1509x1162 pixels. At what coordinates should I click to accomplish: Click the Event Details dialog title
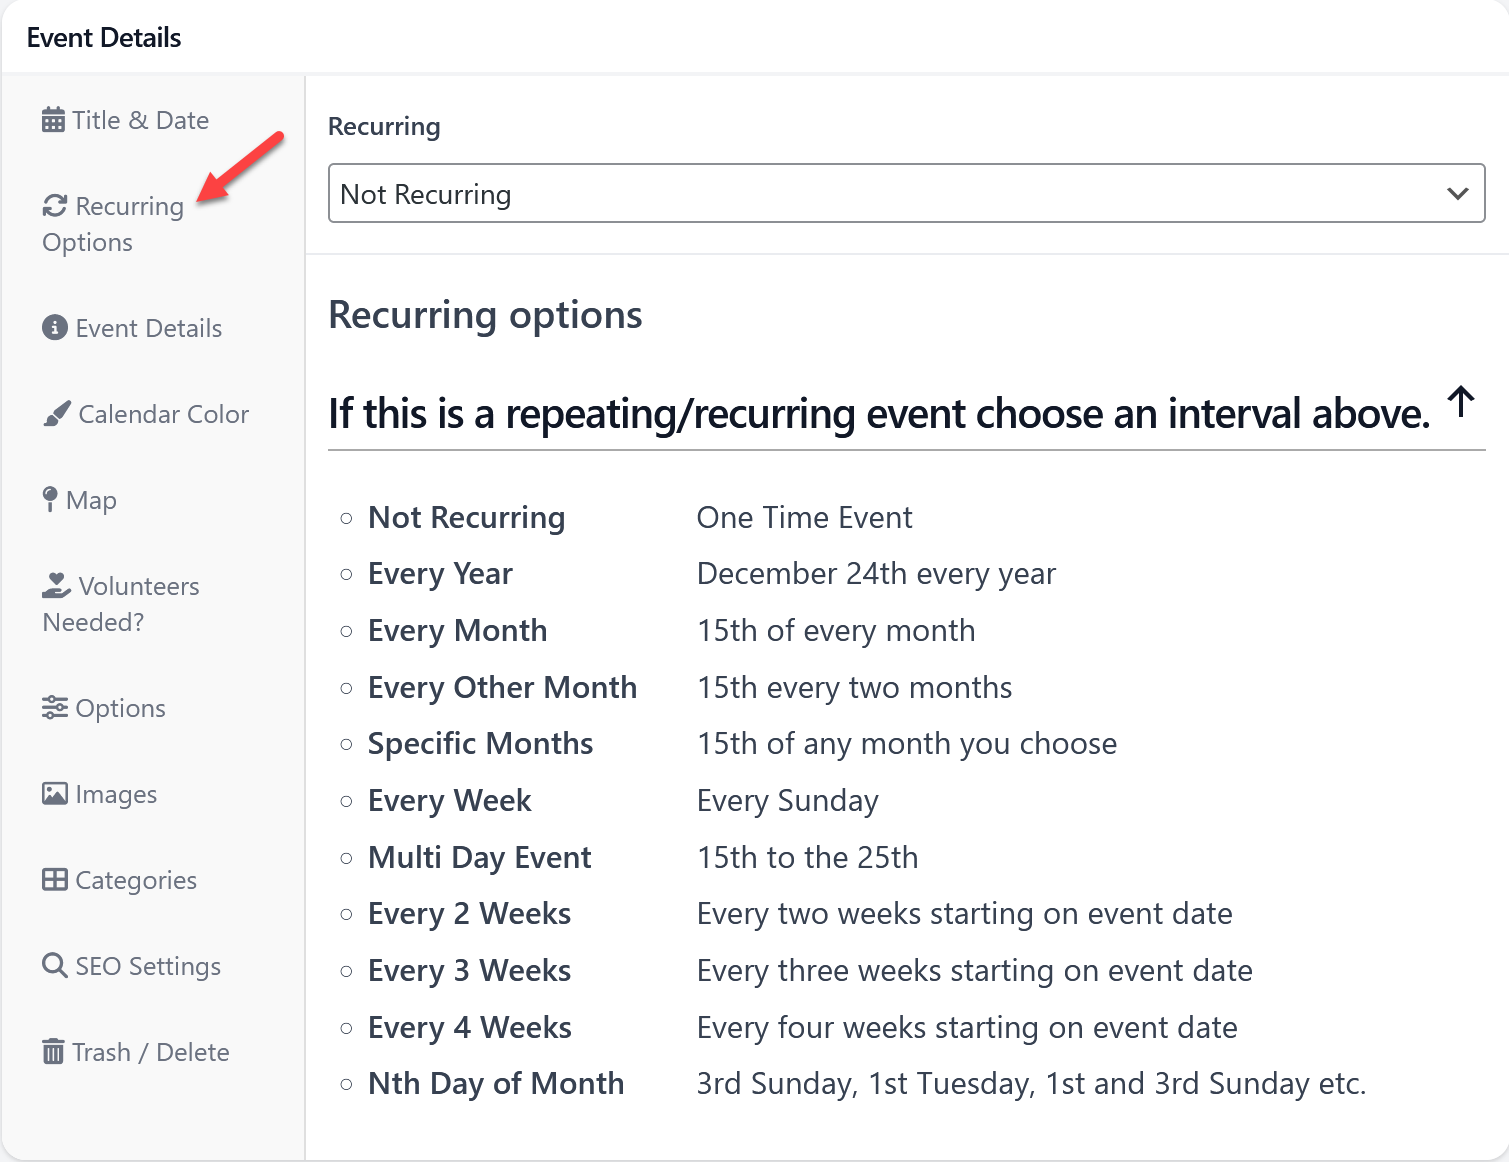coord(104,38)
